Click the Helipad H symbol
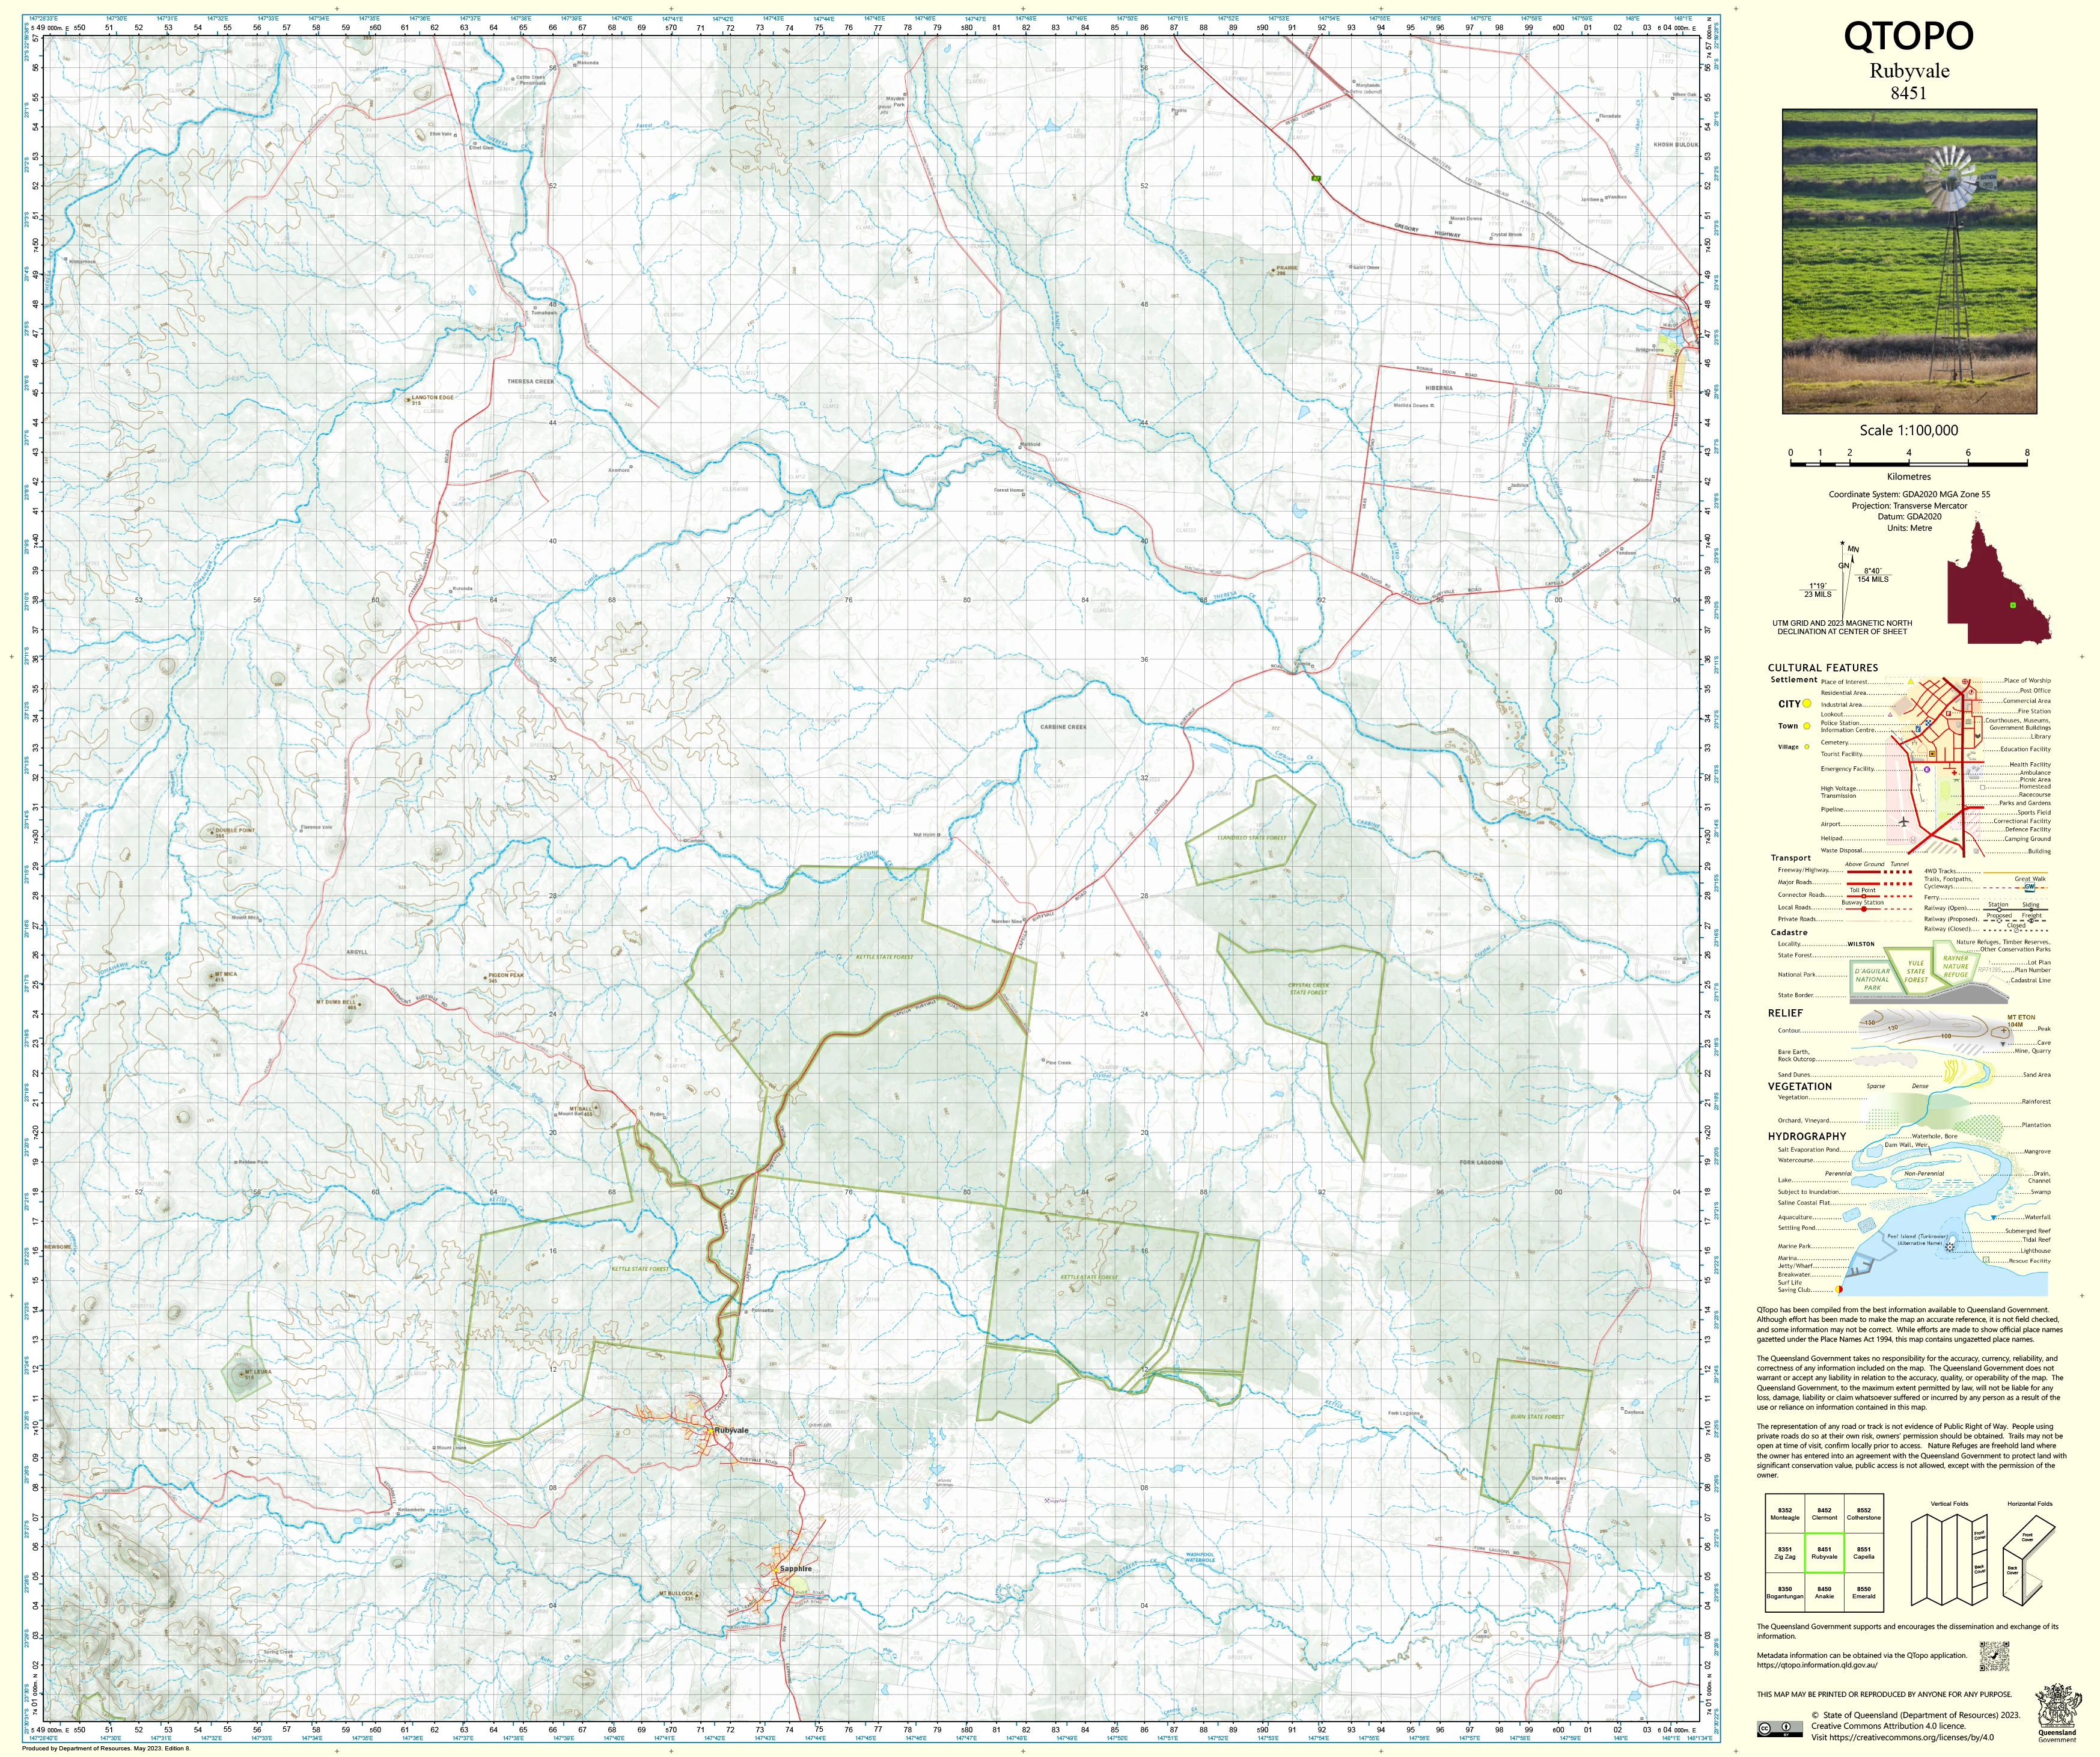 pos(1913,840)
